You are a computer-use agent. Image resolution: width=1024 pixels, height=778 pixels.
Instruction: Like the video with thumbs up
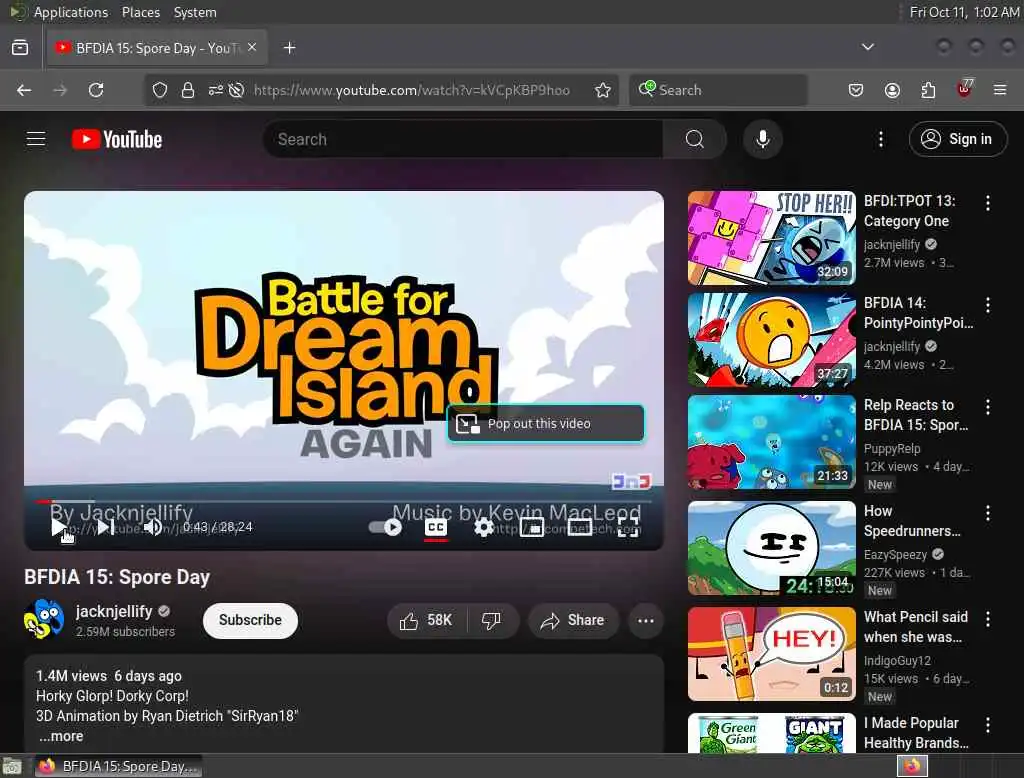[x=426, y=621]
